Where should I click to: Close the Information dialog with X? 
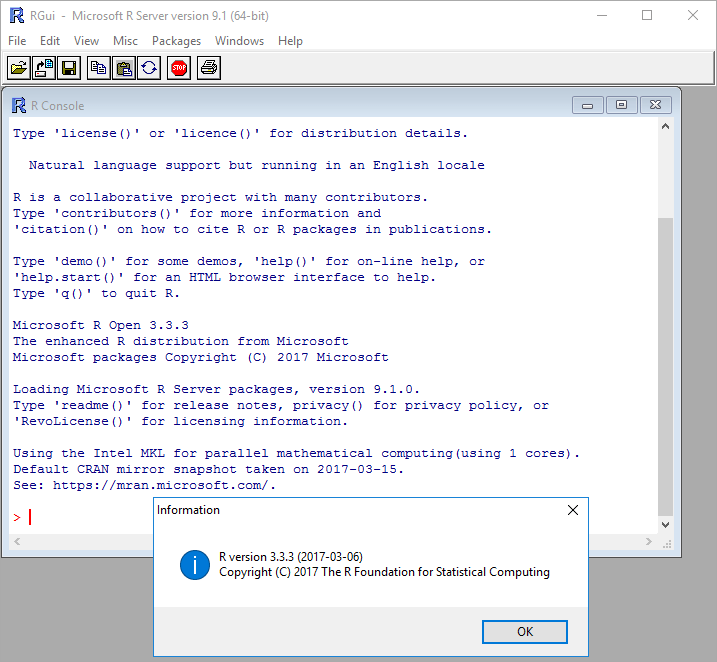(573, 510)
